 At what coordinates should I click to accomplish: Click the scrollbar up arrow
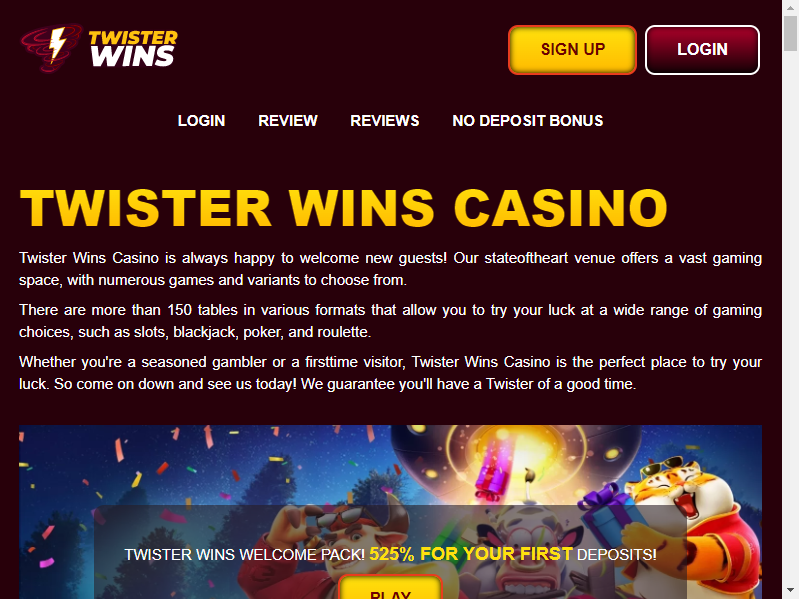[x=790, y=8]
